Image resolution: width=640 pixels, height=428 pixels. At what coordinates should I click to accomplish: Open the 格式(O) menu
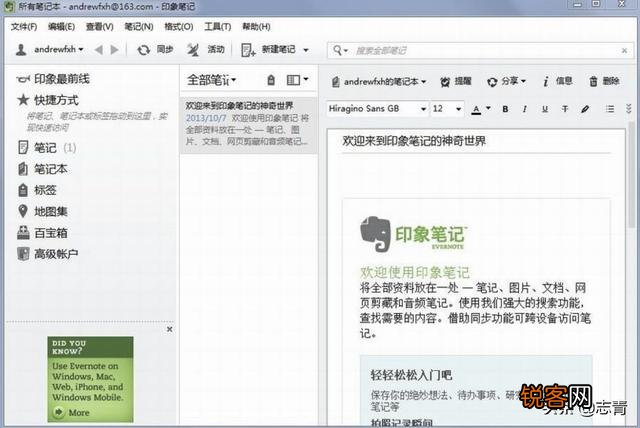(178, 27)
